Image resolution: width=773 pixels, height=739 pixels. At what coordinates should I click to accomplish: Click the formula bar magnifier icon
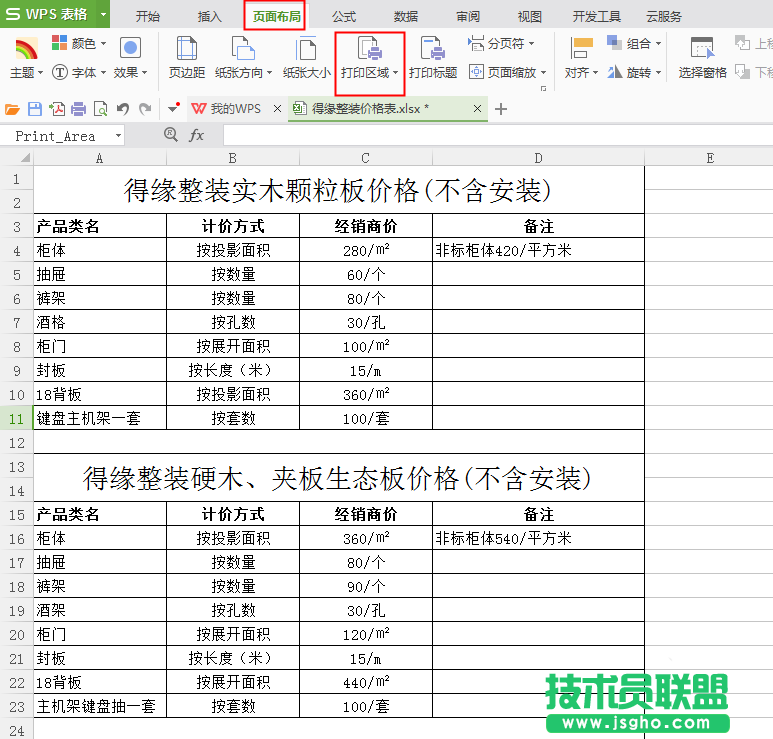(x=171, y=135)
